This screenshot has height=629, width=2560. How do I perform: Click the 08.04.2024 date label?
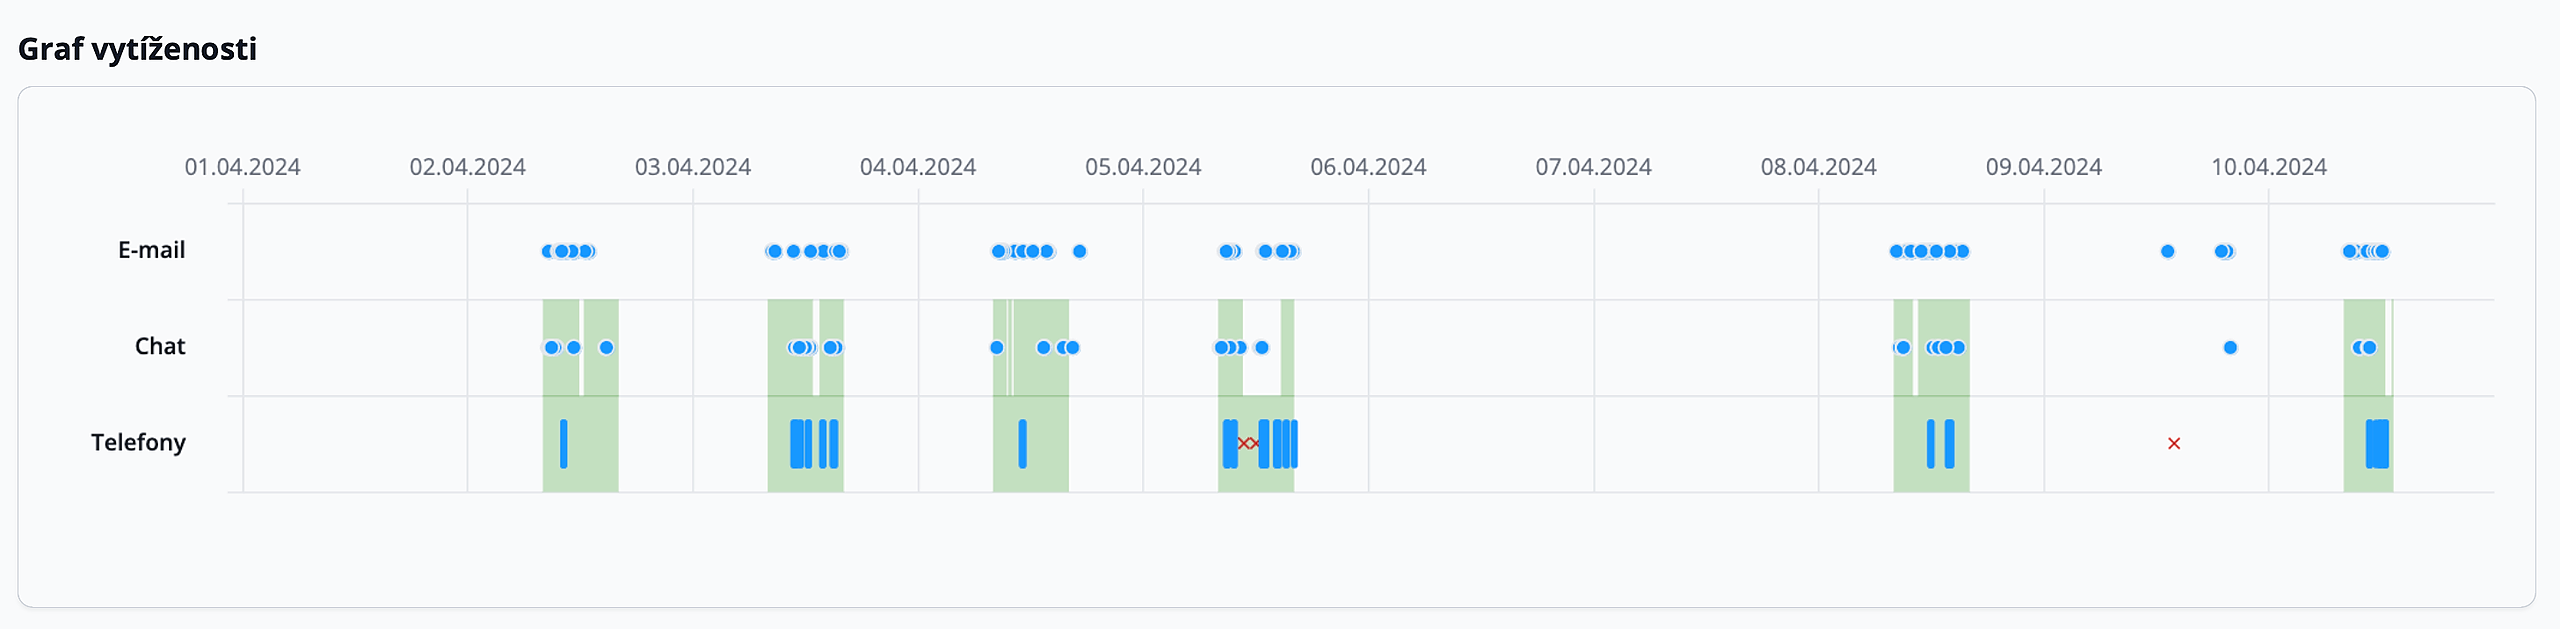tap(1818, 167)
